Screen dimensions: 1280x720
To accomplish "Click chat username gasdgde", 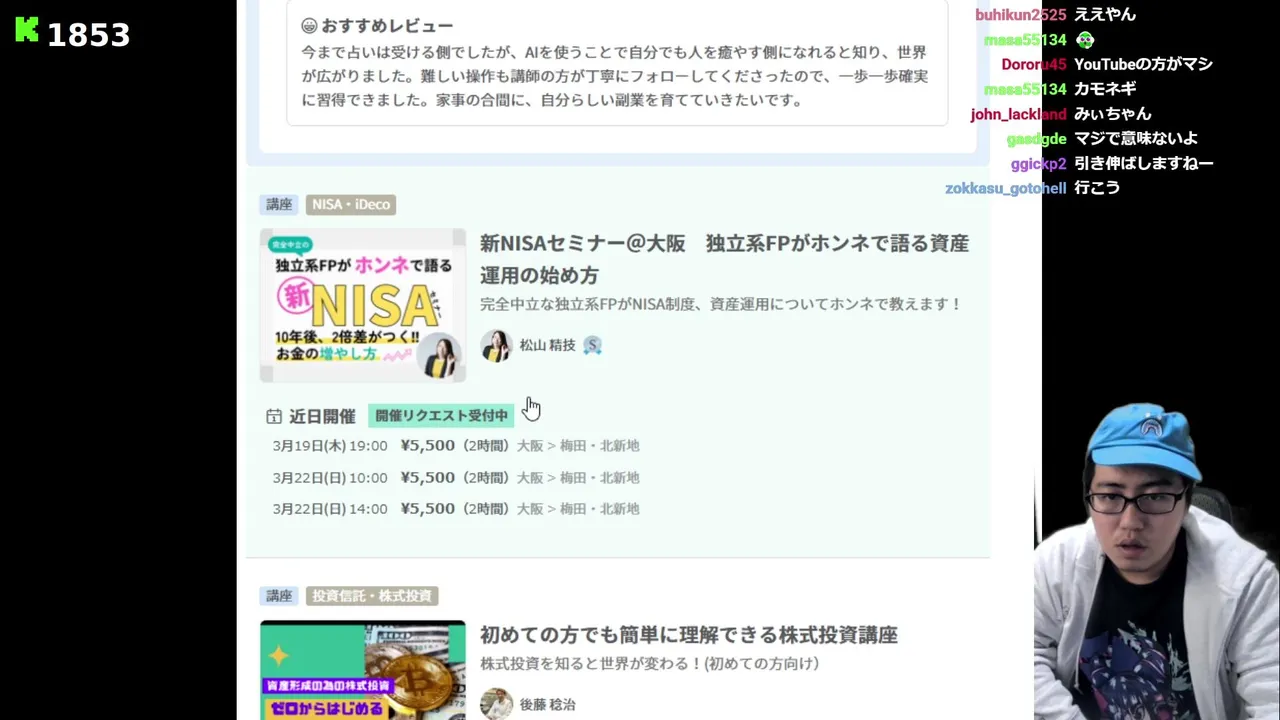I will click(1036, 139).
